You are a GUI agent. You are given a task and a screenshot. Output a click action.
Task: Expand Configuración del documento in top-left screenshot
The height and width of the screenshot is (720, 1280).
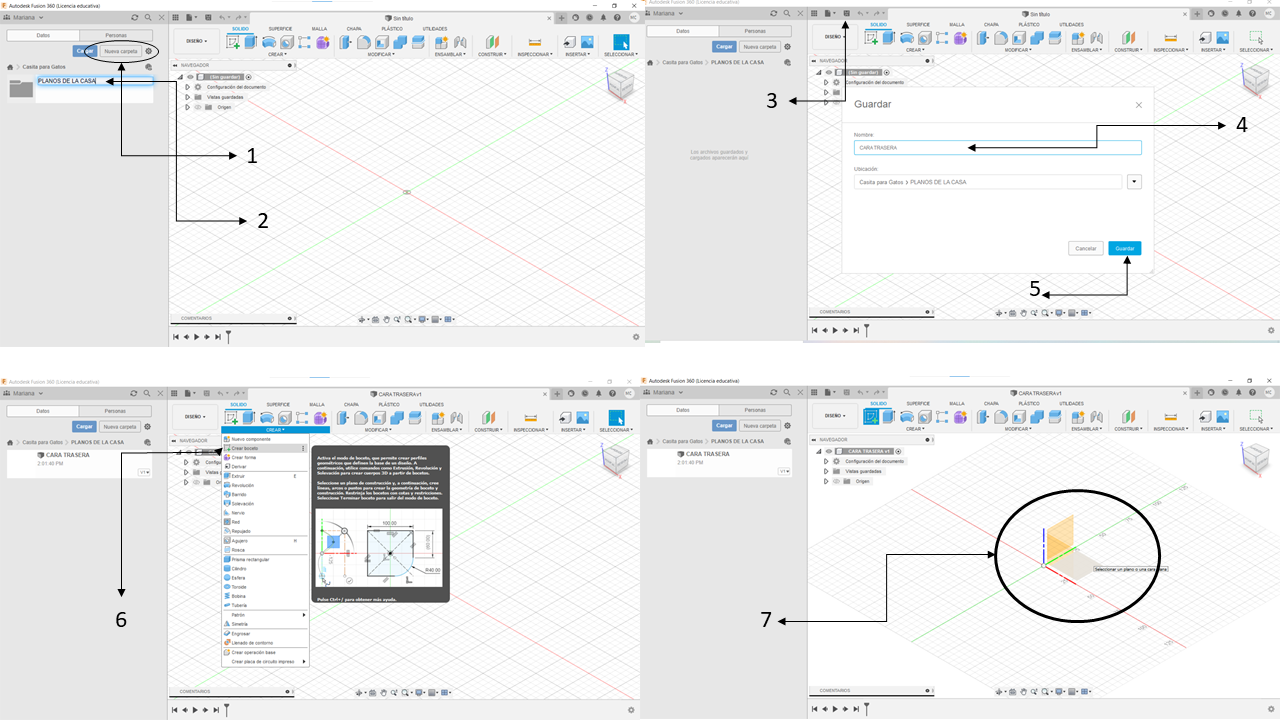[187, 86]
